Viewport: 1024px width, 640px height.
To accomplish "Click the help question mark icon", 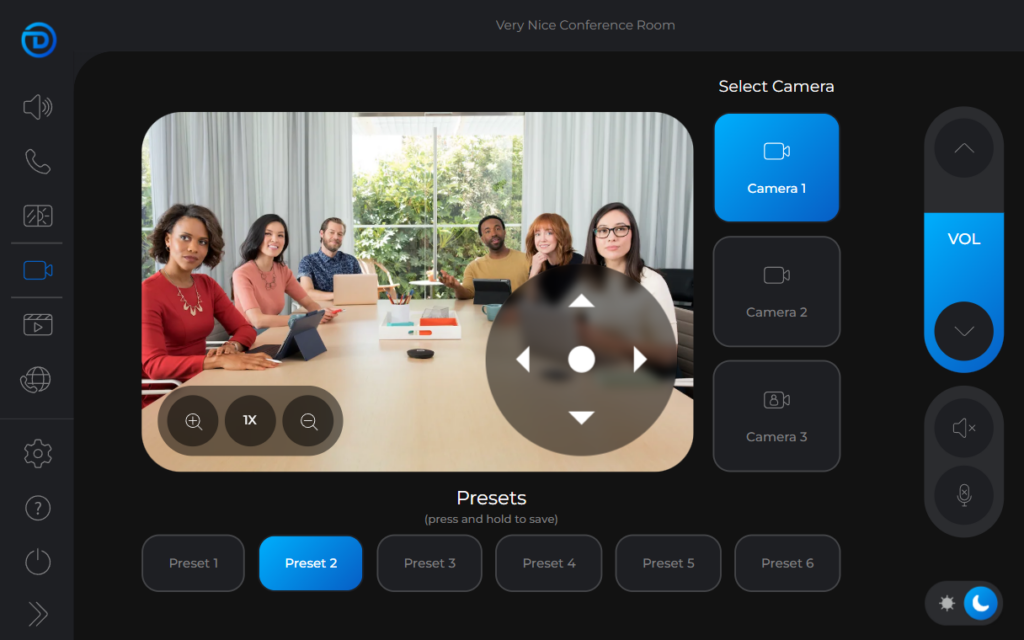I will click(x=37, y=508).
